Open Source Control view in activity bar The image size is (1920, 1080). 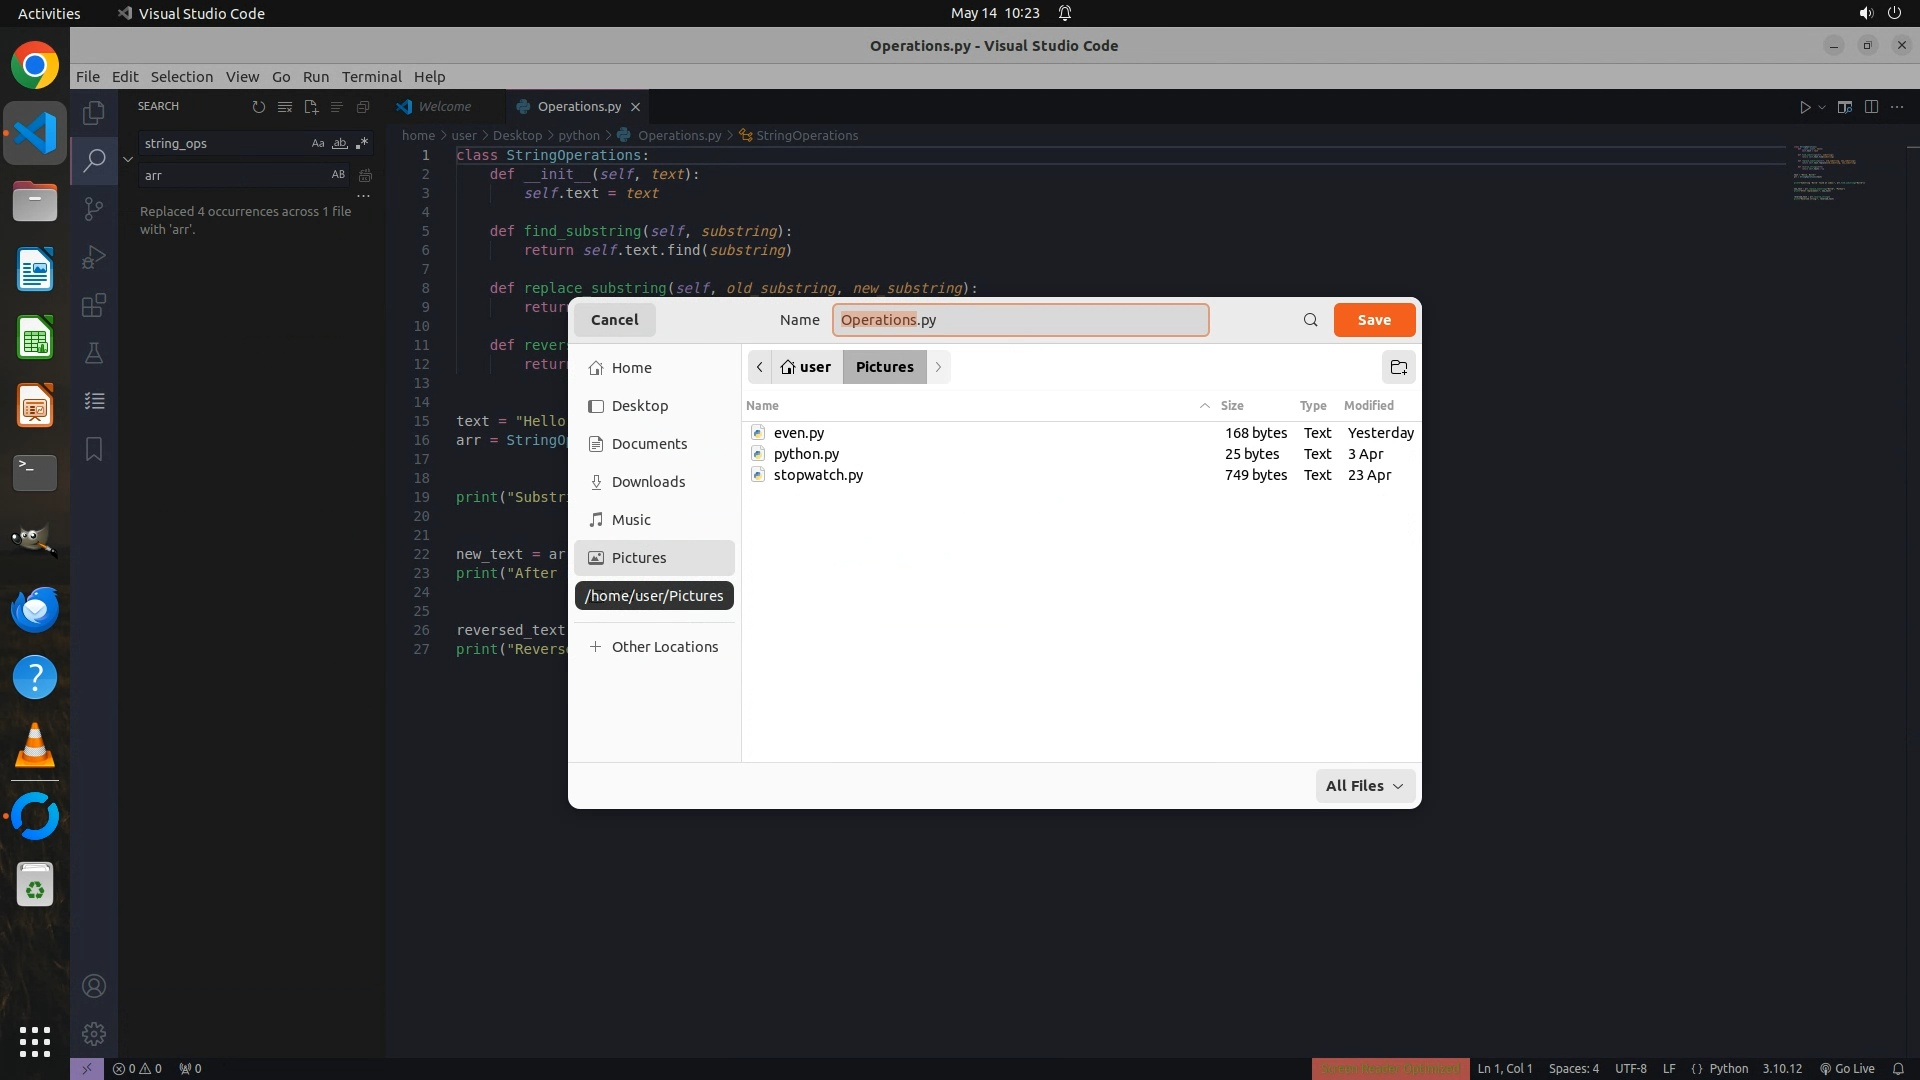coord(94,208)
